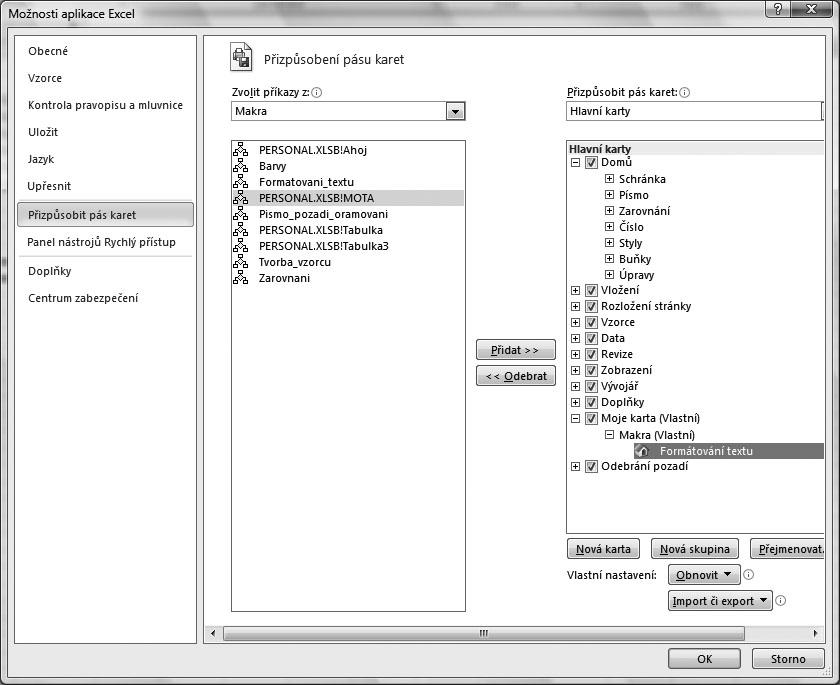Click the macro icon next to Zarovnani
This screenshot has width=840, height=685.
coord(241,278)
